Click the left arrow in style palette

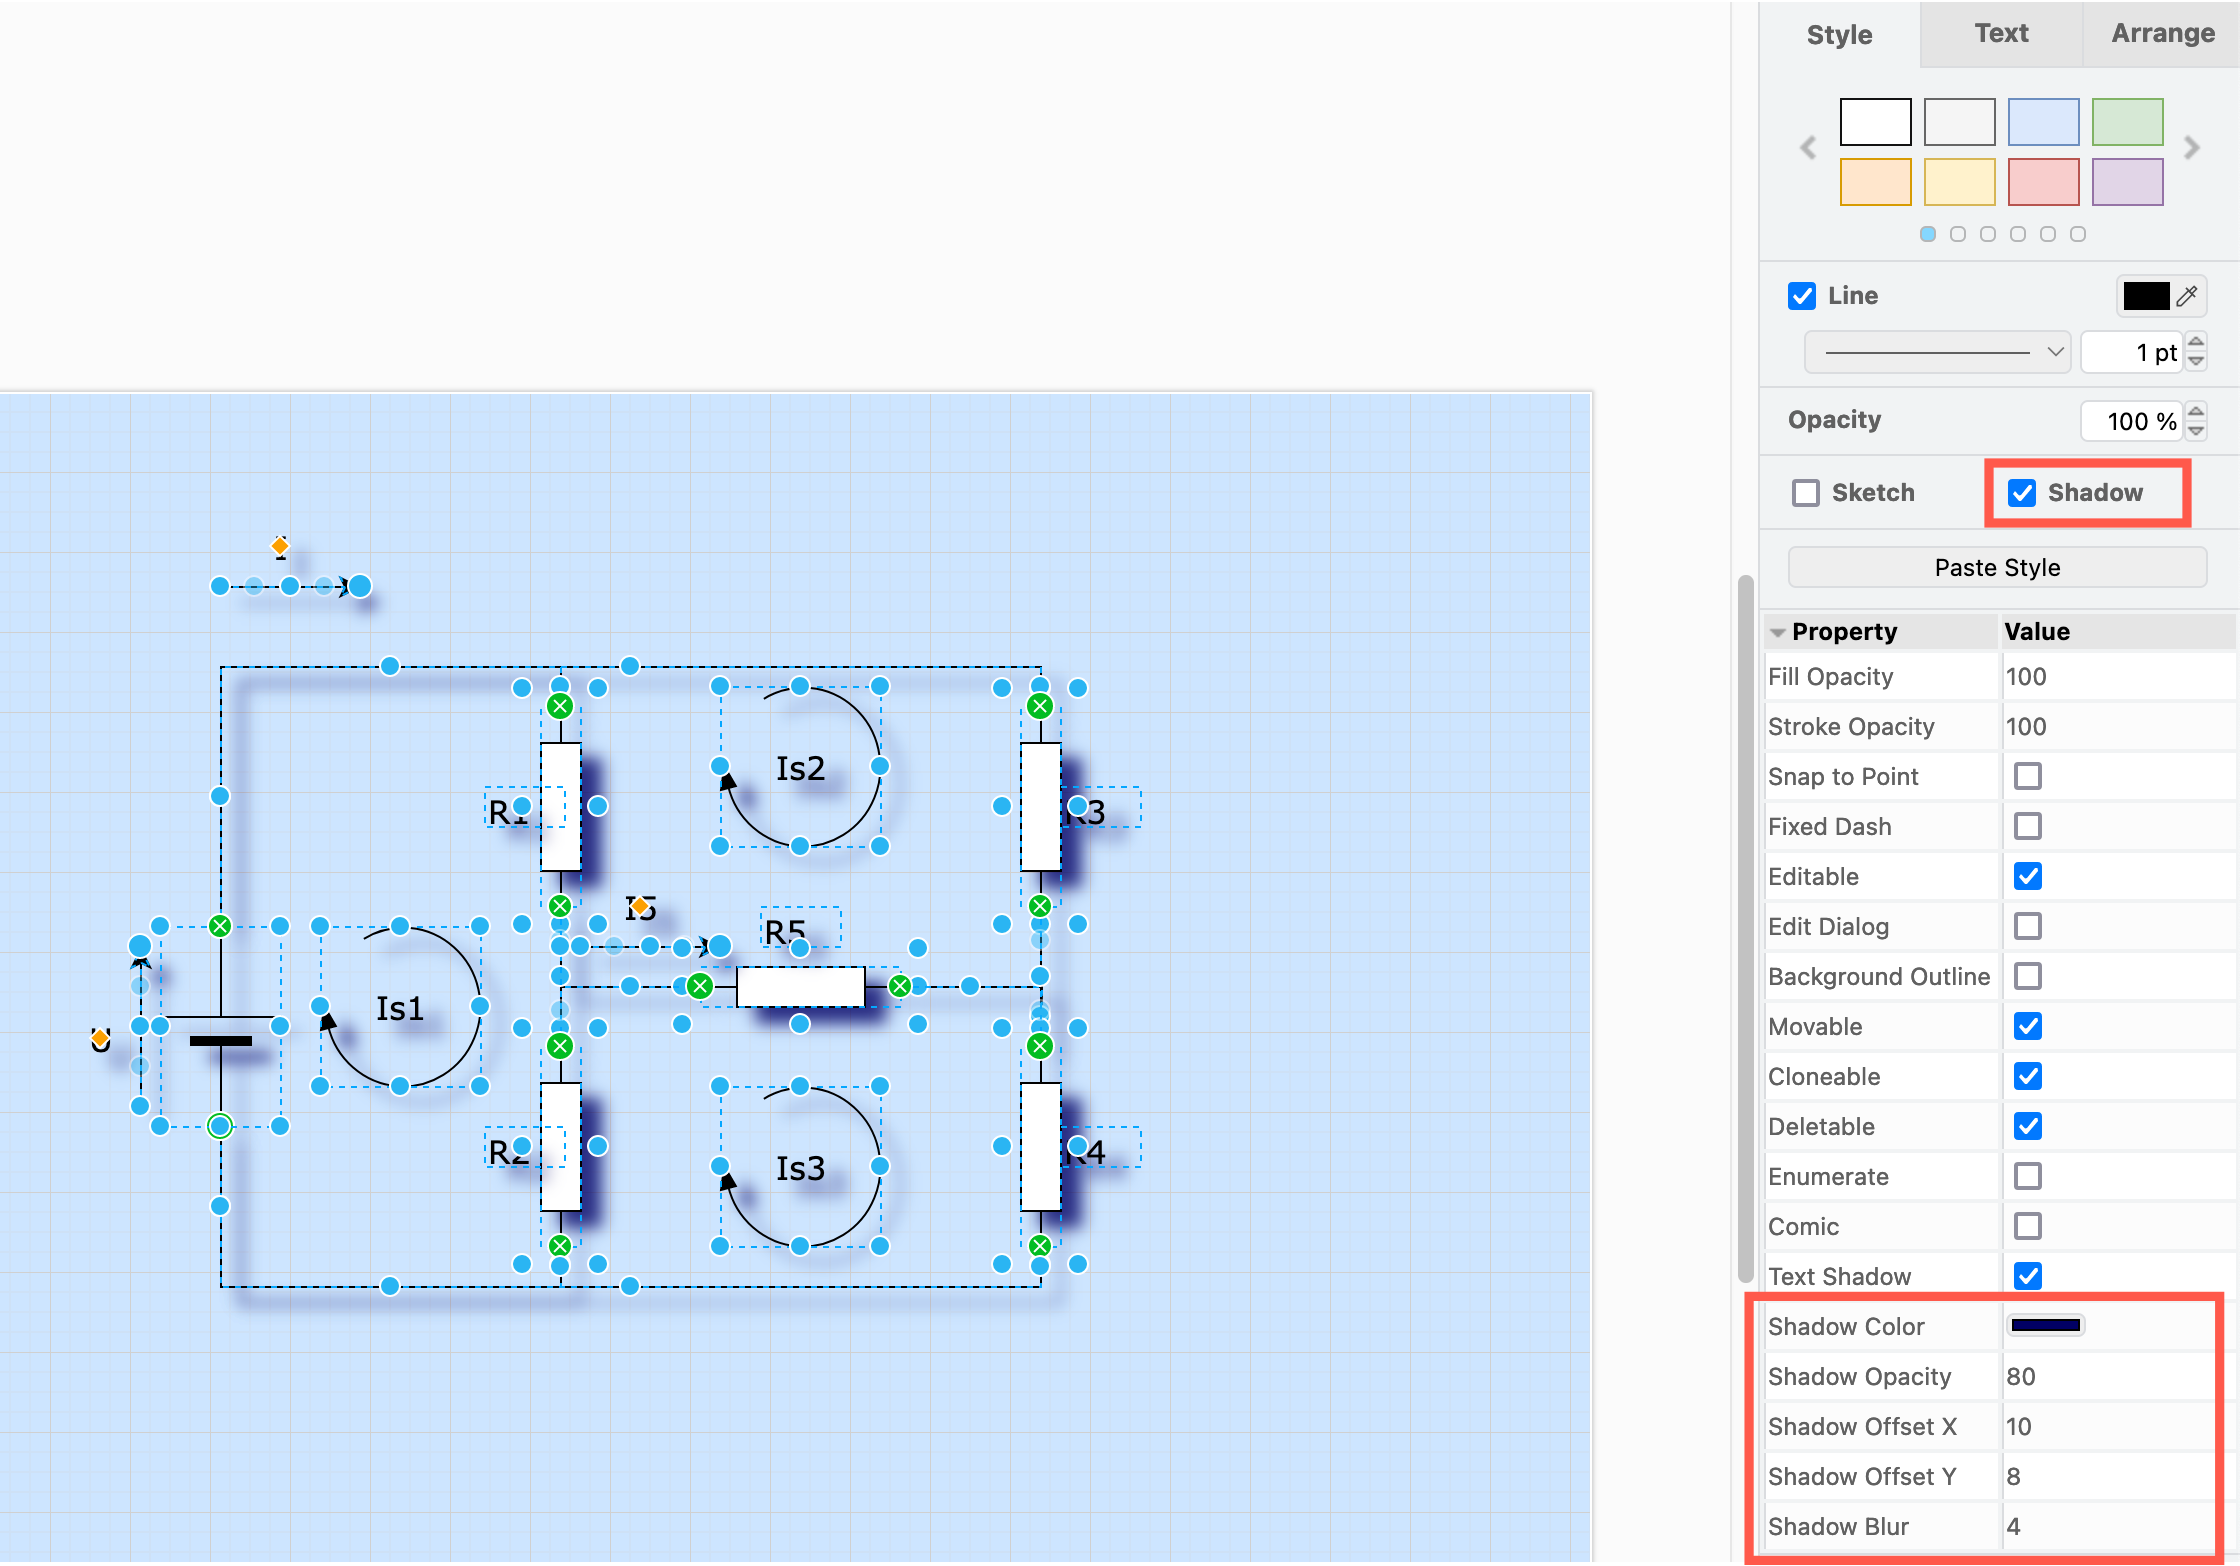[1806, 148]
